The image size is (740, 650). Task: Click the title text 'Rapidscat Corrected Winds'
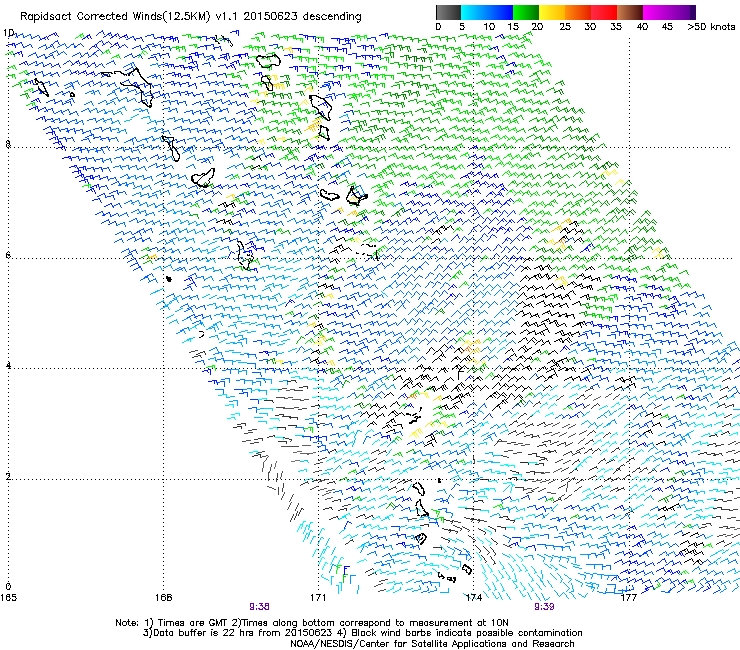[x=91, y=17]
